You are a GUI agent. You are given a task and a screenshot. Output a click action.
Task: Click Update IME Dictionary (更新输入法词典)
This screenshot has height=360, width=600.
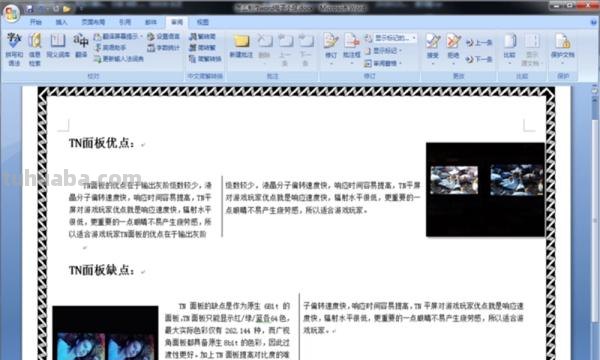[119, 59]
